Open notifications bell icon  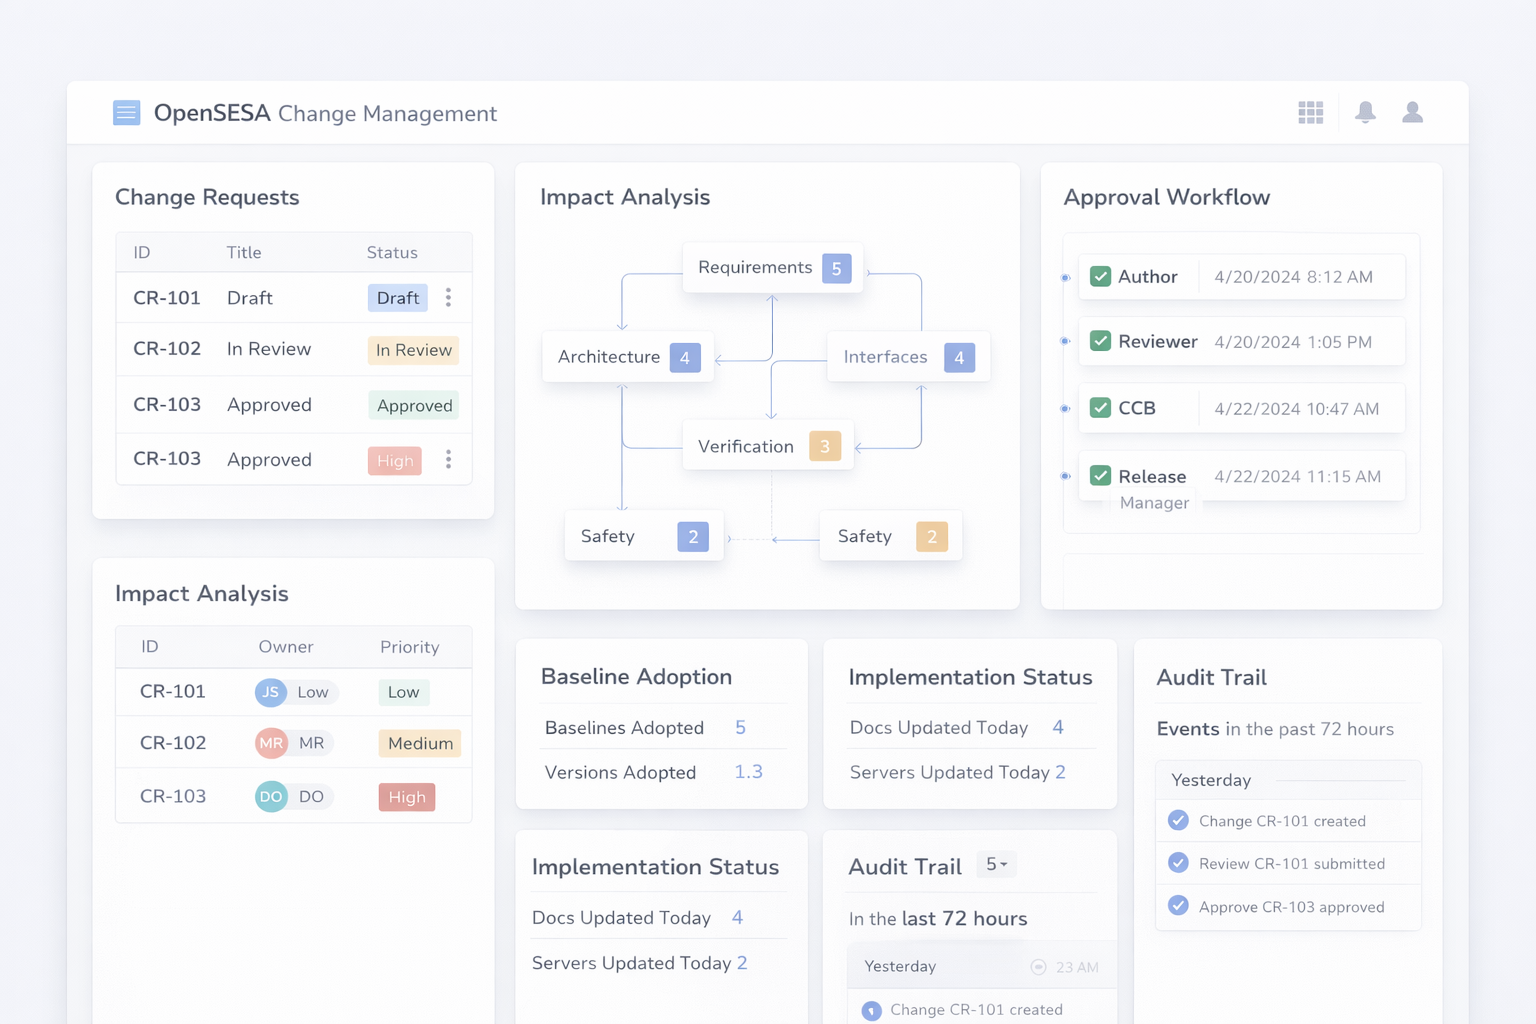1365,113
